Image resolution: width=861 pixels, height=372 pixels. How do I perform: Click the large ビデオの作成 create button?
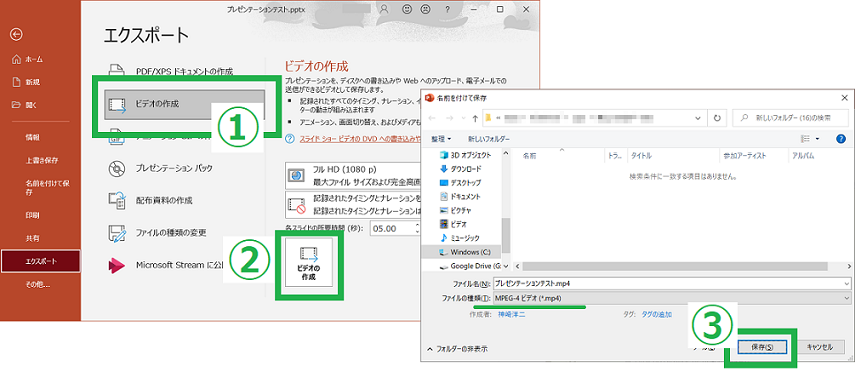[x=309, y=262]
